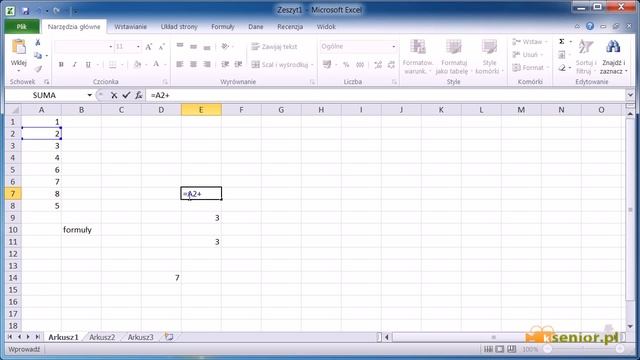The width and height of the screenshot is (640, 360).
Task: Click the Center text icon
Action: coord(193,64)
